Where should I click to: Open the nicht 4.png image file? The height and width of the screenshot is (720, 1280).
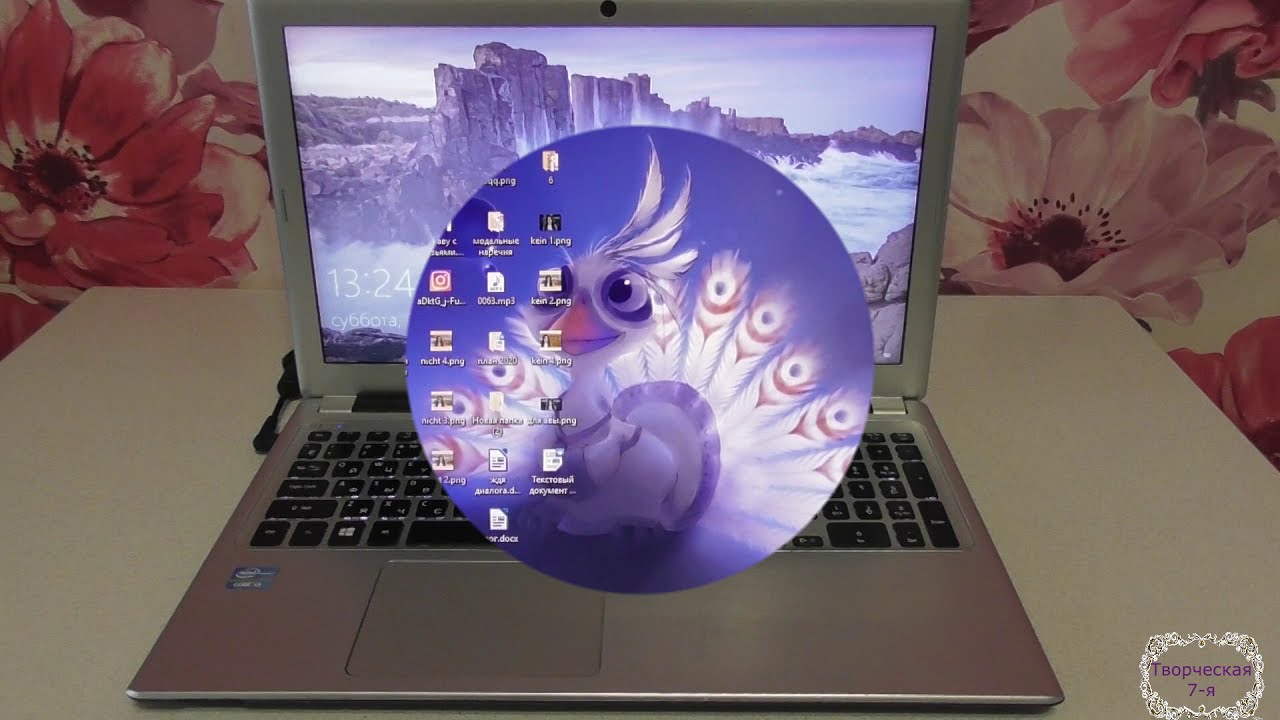[x=441, y=347]
